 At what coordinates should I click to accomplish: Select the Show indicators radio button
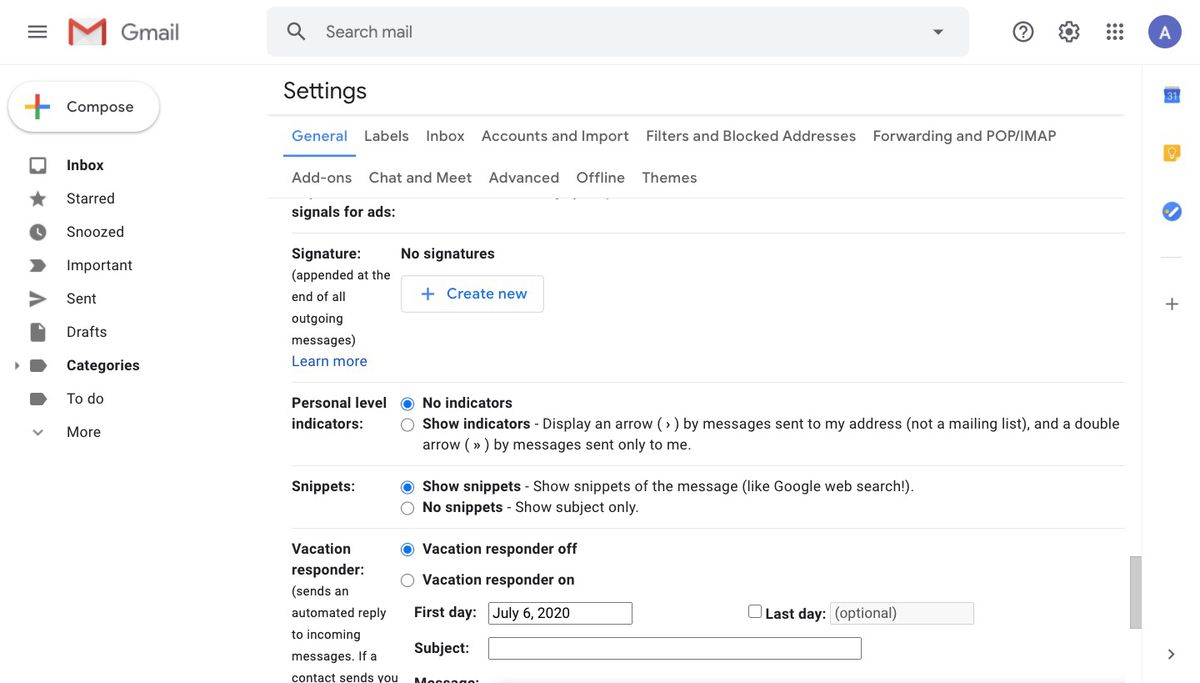(x=407, y=424)
